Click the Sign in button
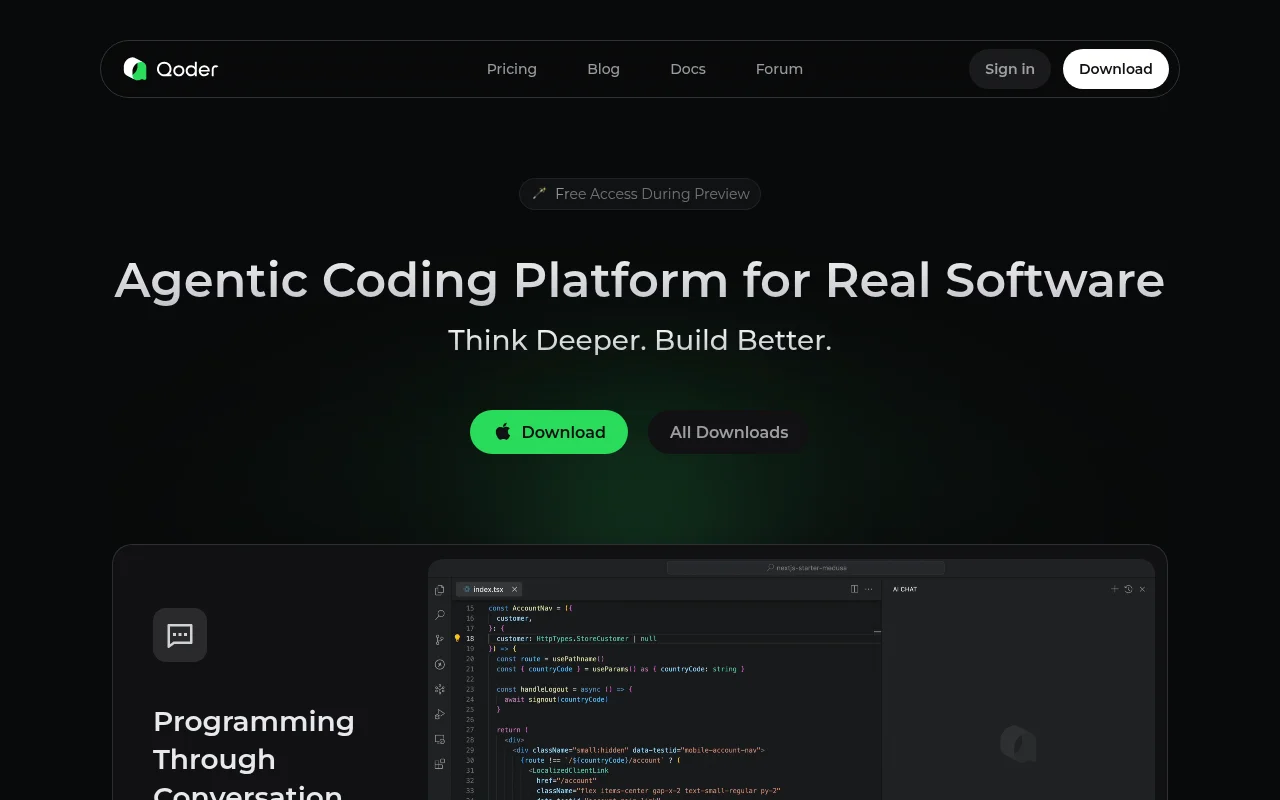Image resolution: width=1280 pixels, height=800 pixels. tap(1009, 69)
